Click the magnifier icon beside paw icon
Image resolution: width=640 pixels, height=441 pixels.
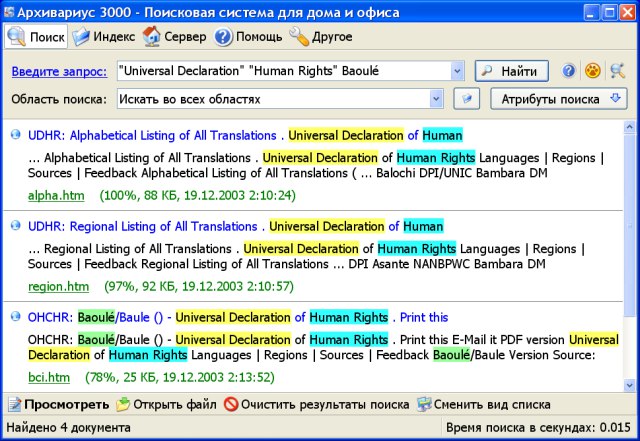(618, 71)
